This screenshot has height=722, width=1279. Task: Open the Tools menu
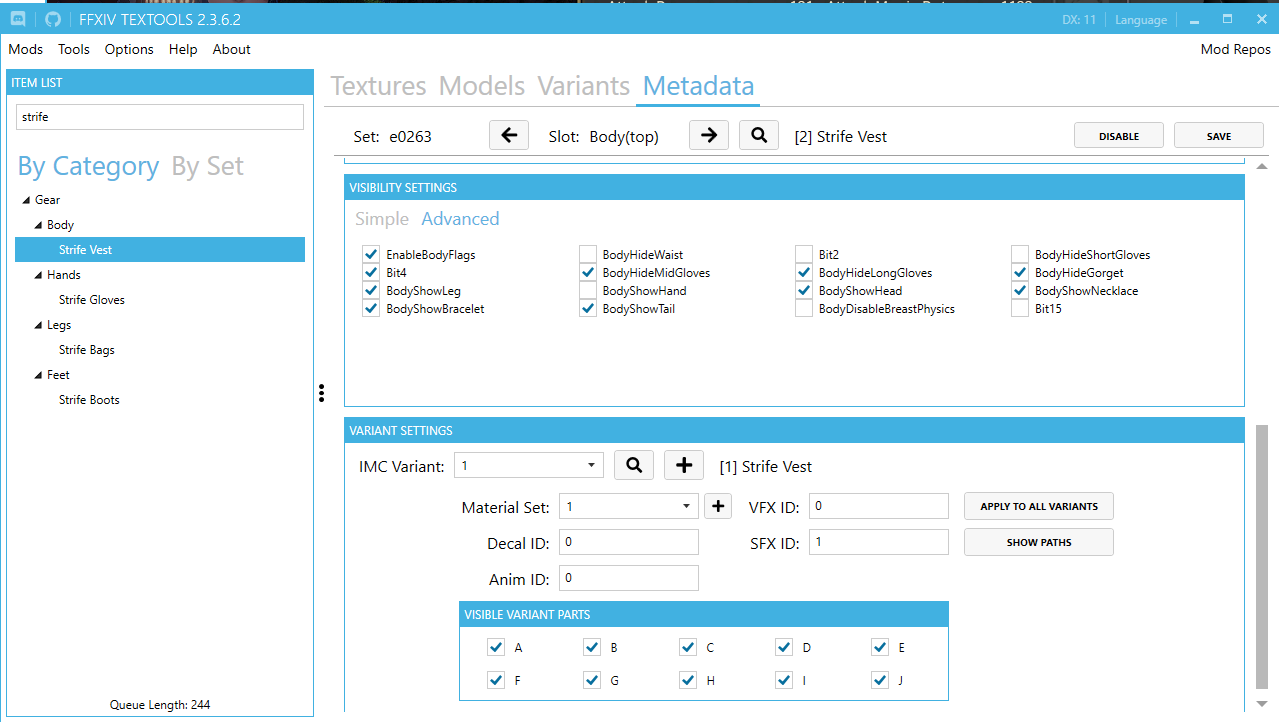click(74, 49)
